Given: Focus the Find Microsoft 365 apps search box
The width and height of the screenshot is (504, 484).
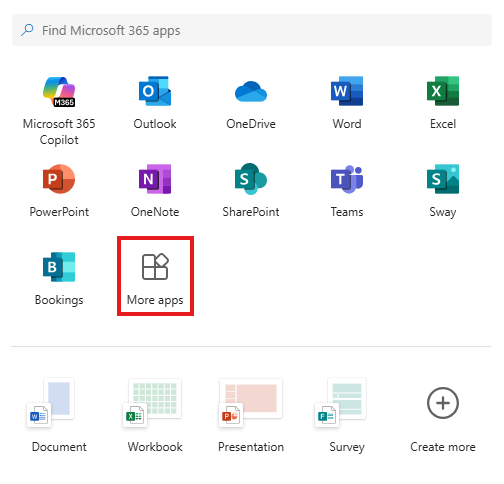Looking at the screenshot, I should (x=252, y=30).
